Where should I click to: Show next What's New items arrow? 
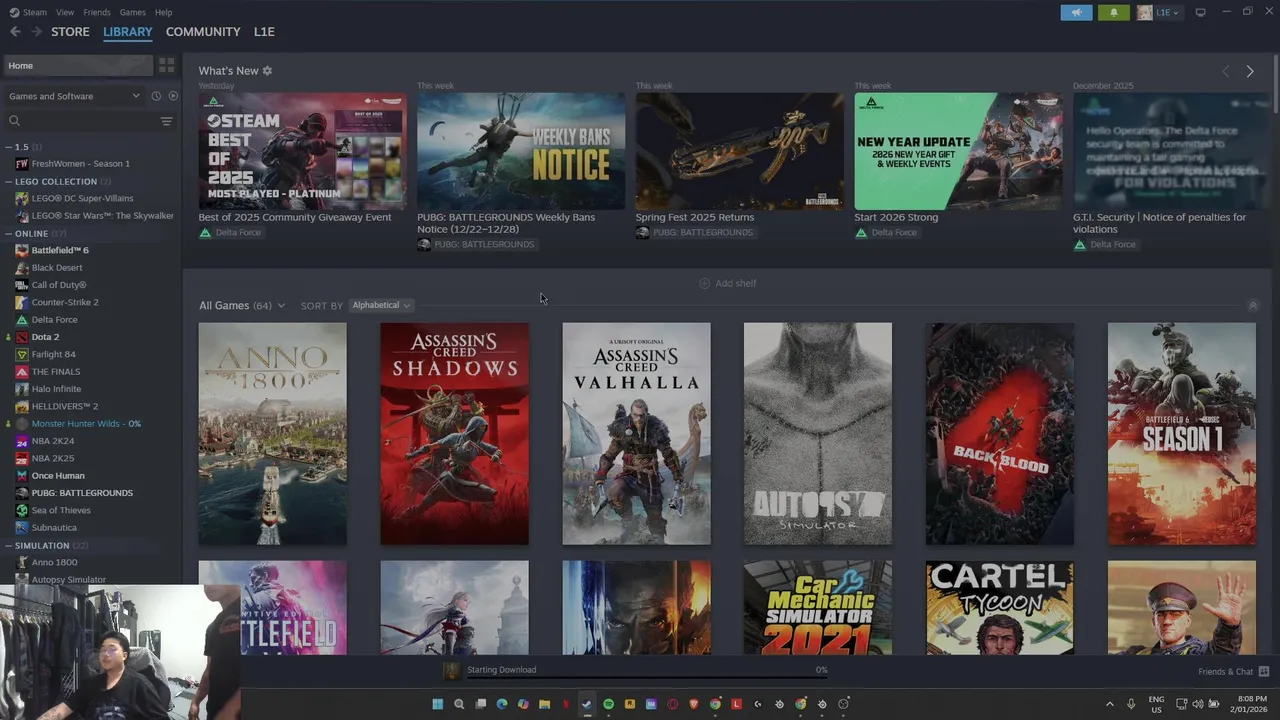[x=1249, y=71]
